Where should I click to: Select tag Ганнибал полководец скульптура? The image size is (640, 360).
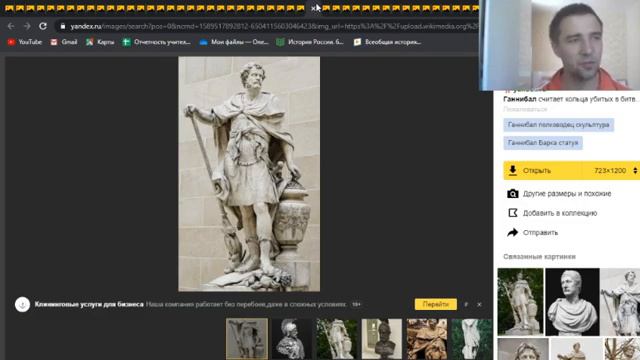pos(558,125)
